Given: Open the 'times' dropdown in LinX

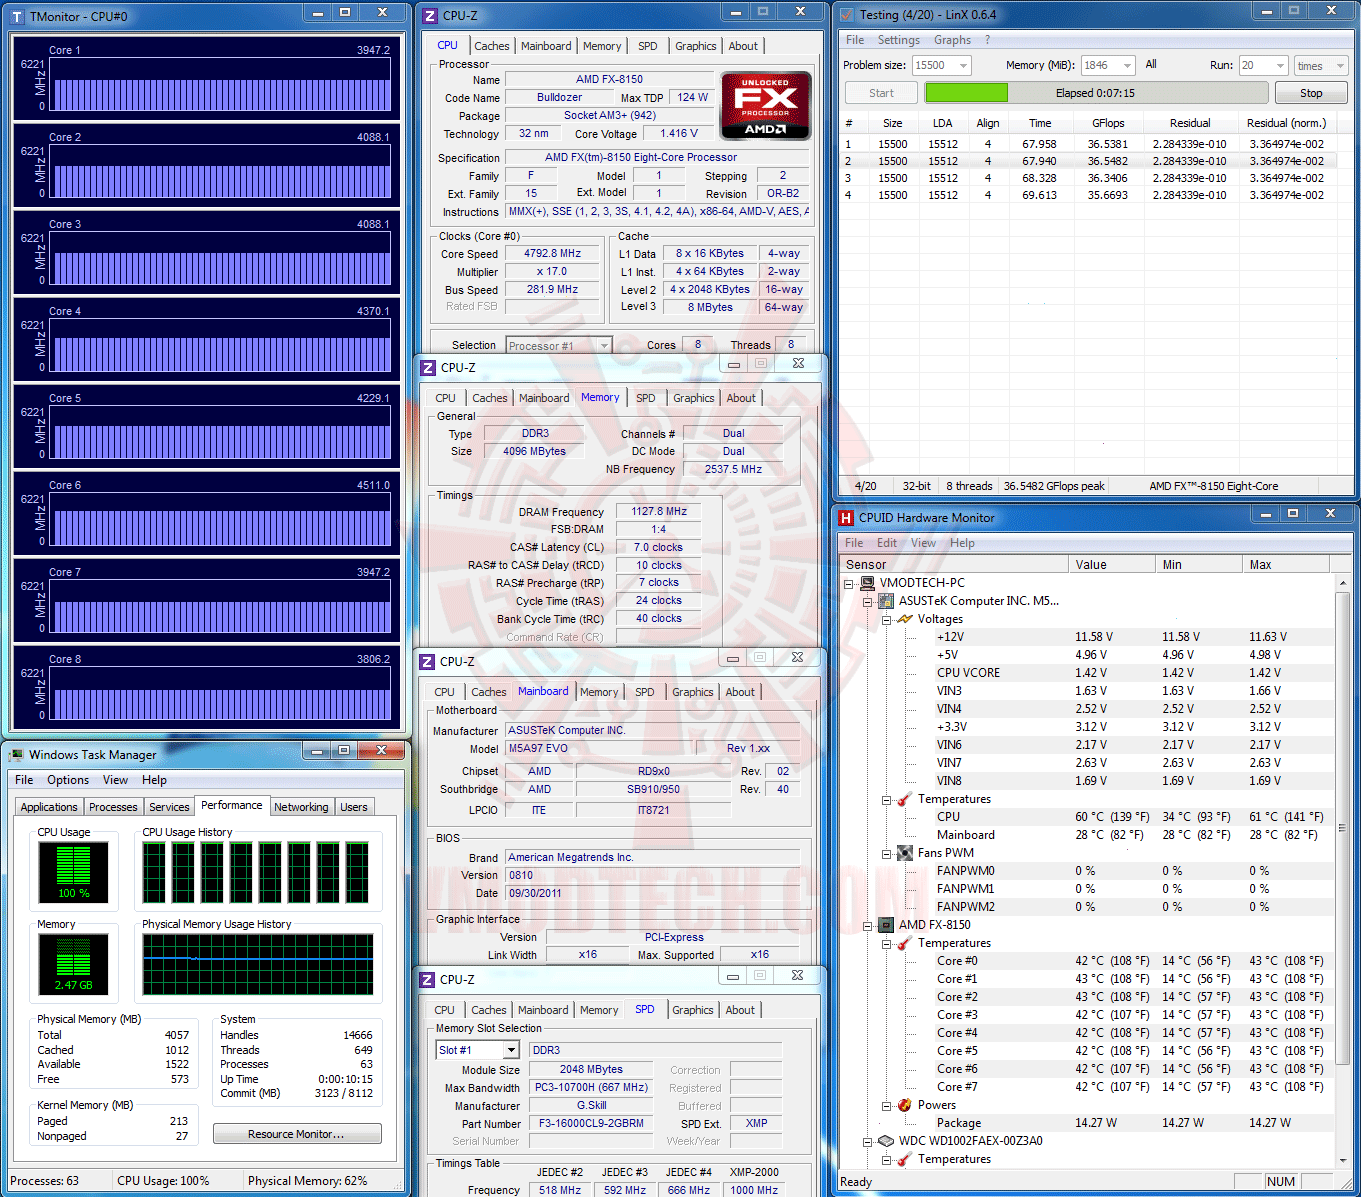Looking at the screenshot, I should (1340, 66).
